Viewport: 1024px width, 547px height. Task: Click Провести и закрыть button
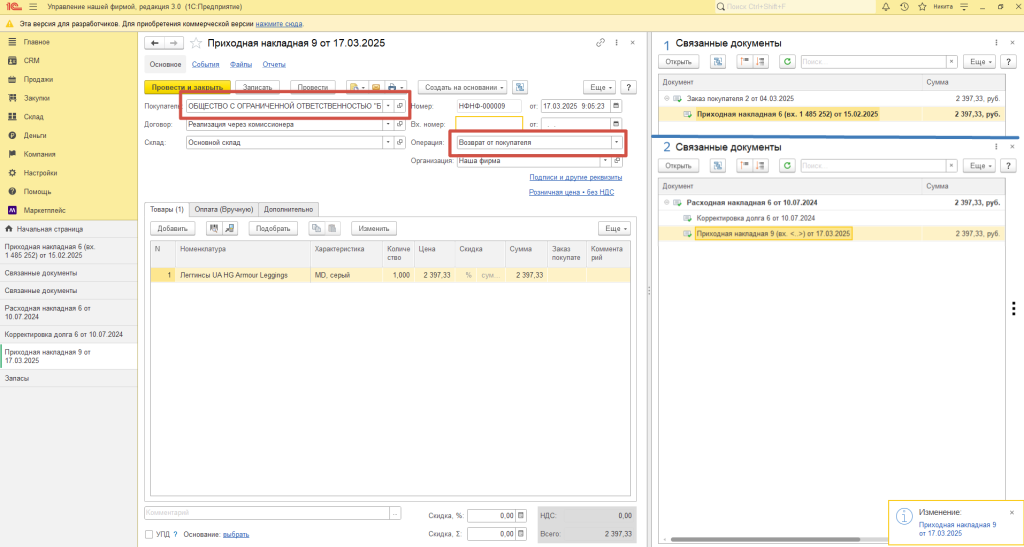pos(187,87)
